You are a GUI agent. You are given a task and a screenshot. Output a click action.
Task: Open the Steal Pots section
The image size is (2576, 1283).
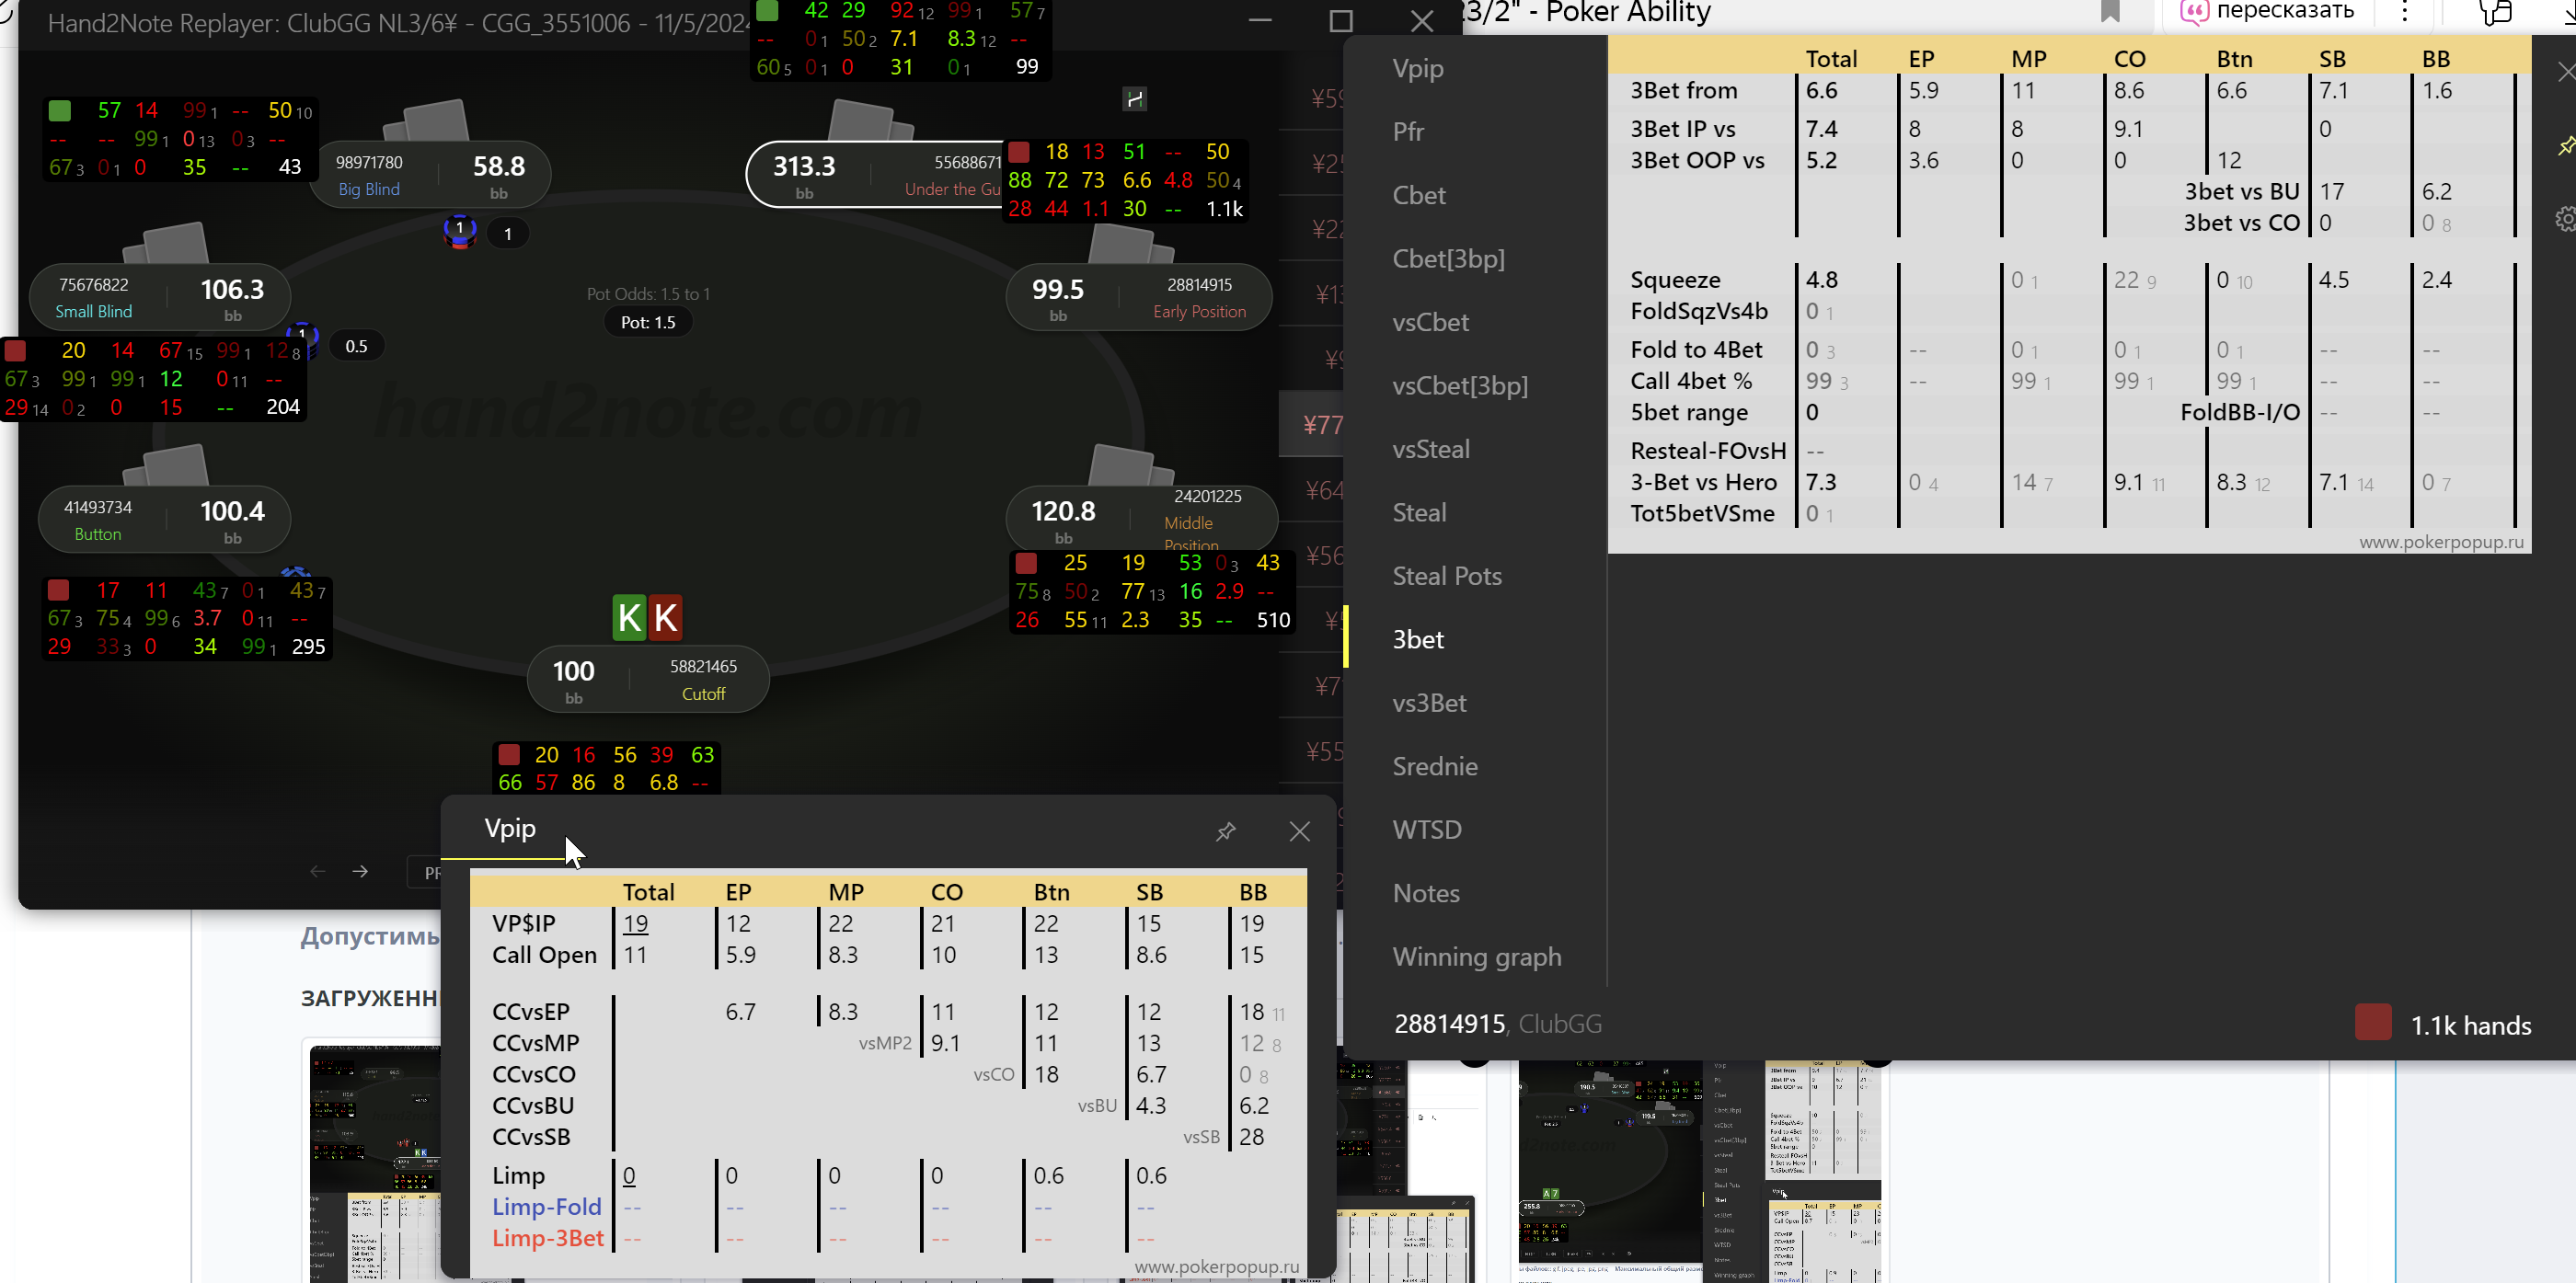click(1447, 577)
